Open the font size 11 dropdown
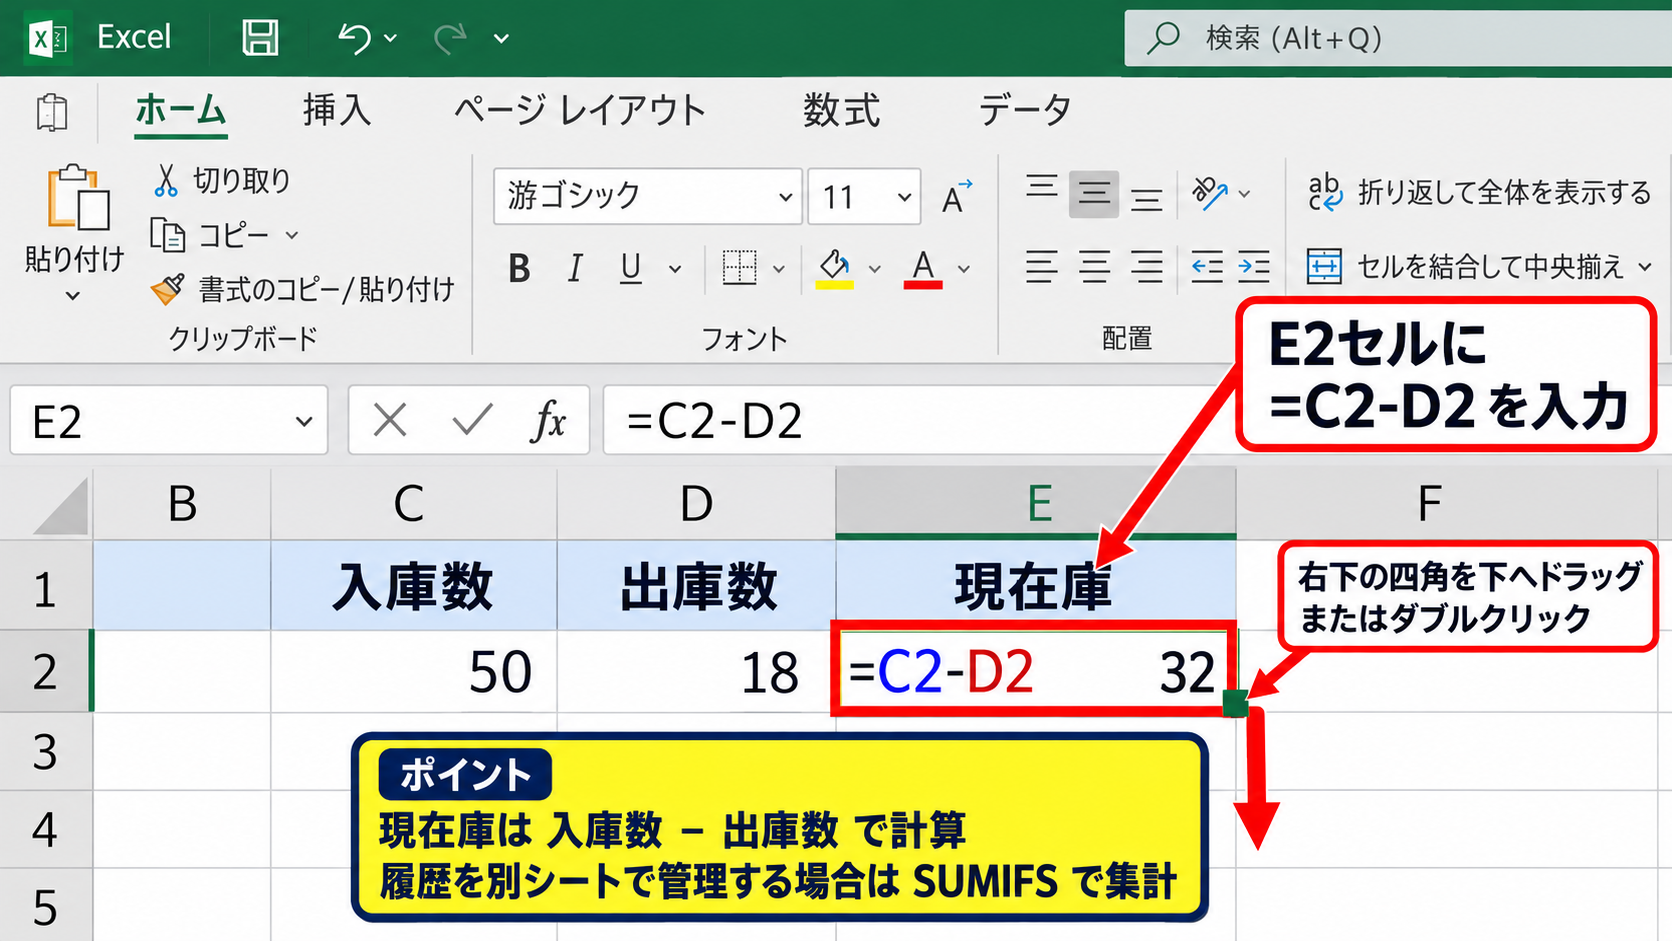 coord(904,196)
